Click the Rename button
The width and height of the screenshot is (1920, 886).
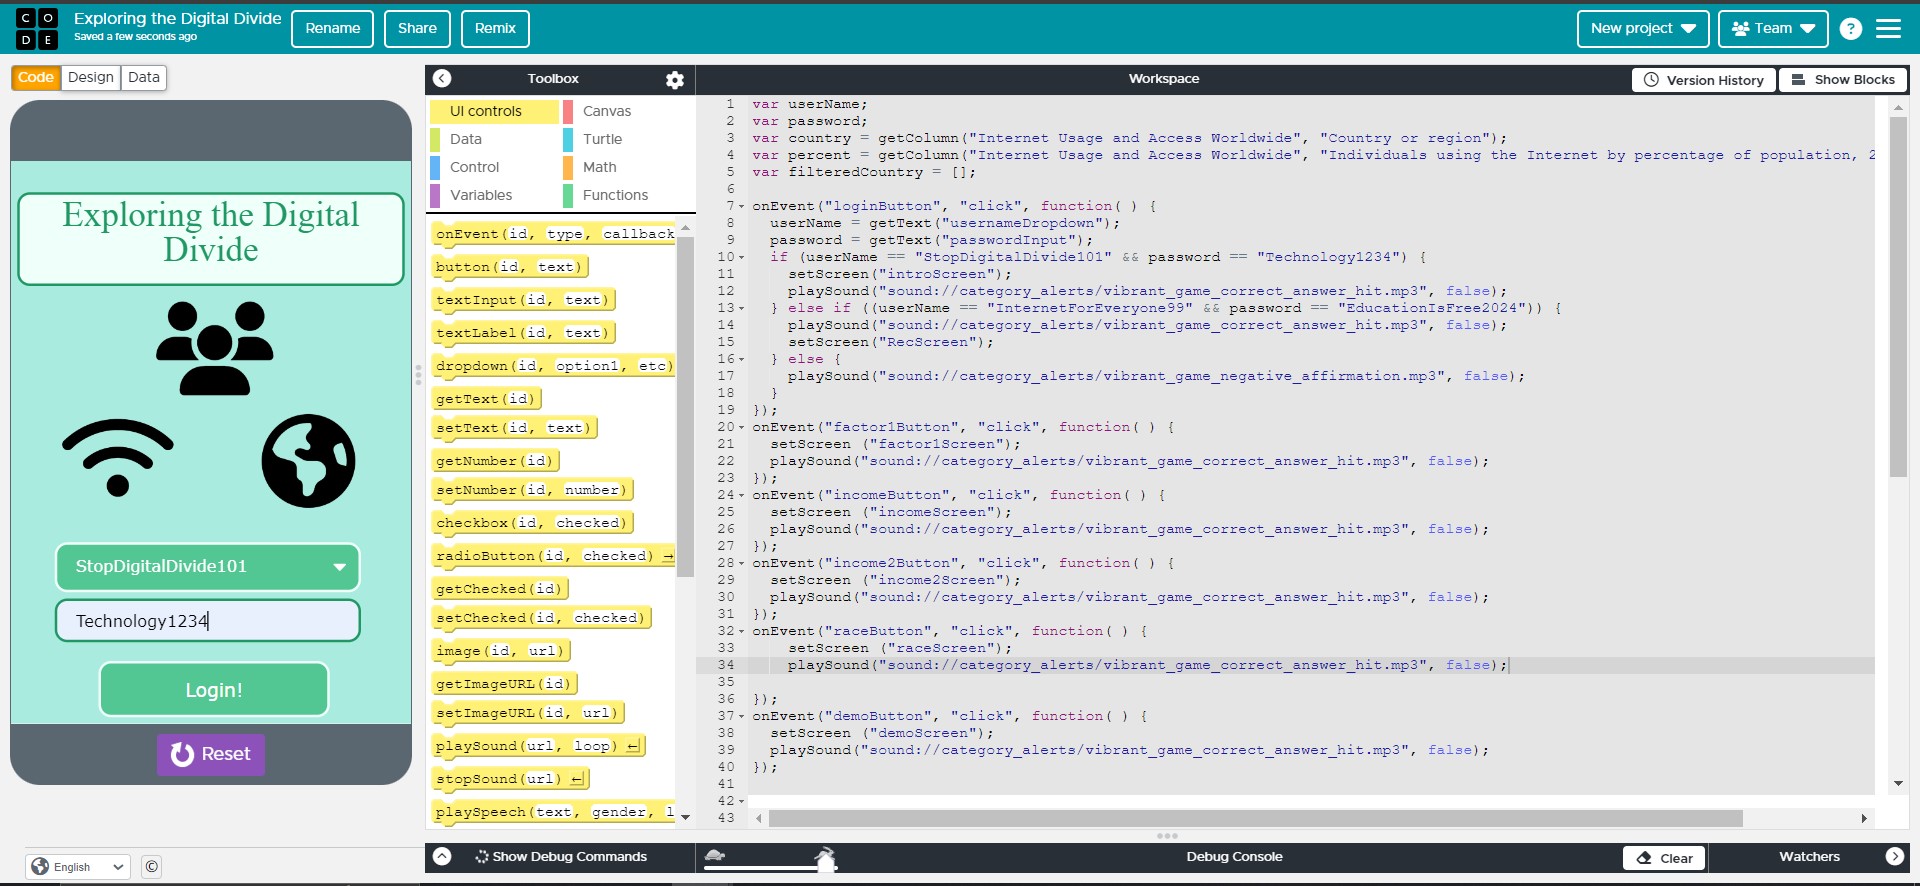coord(333,29)
